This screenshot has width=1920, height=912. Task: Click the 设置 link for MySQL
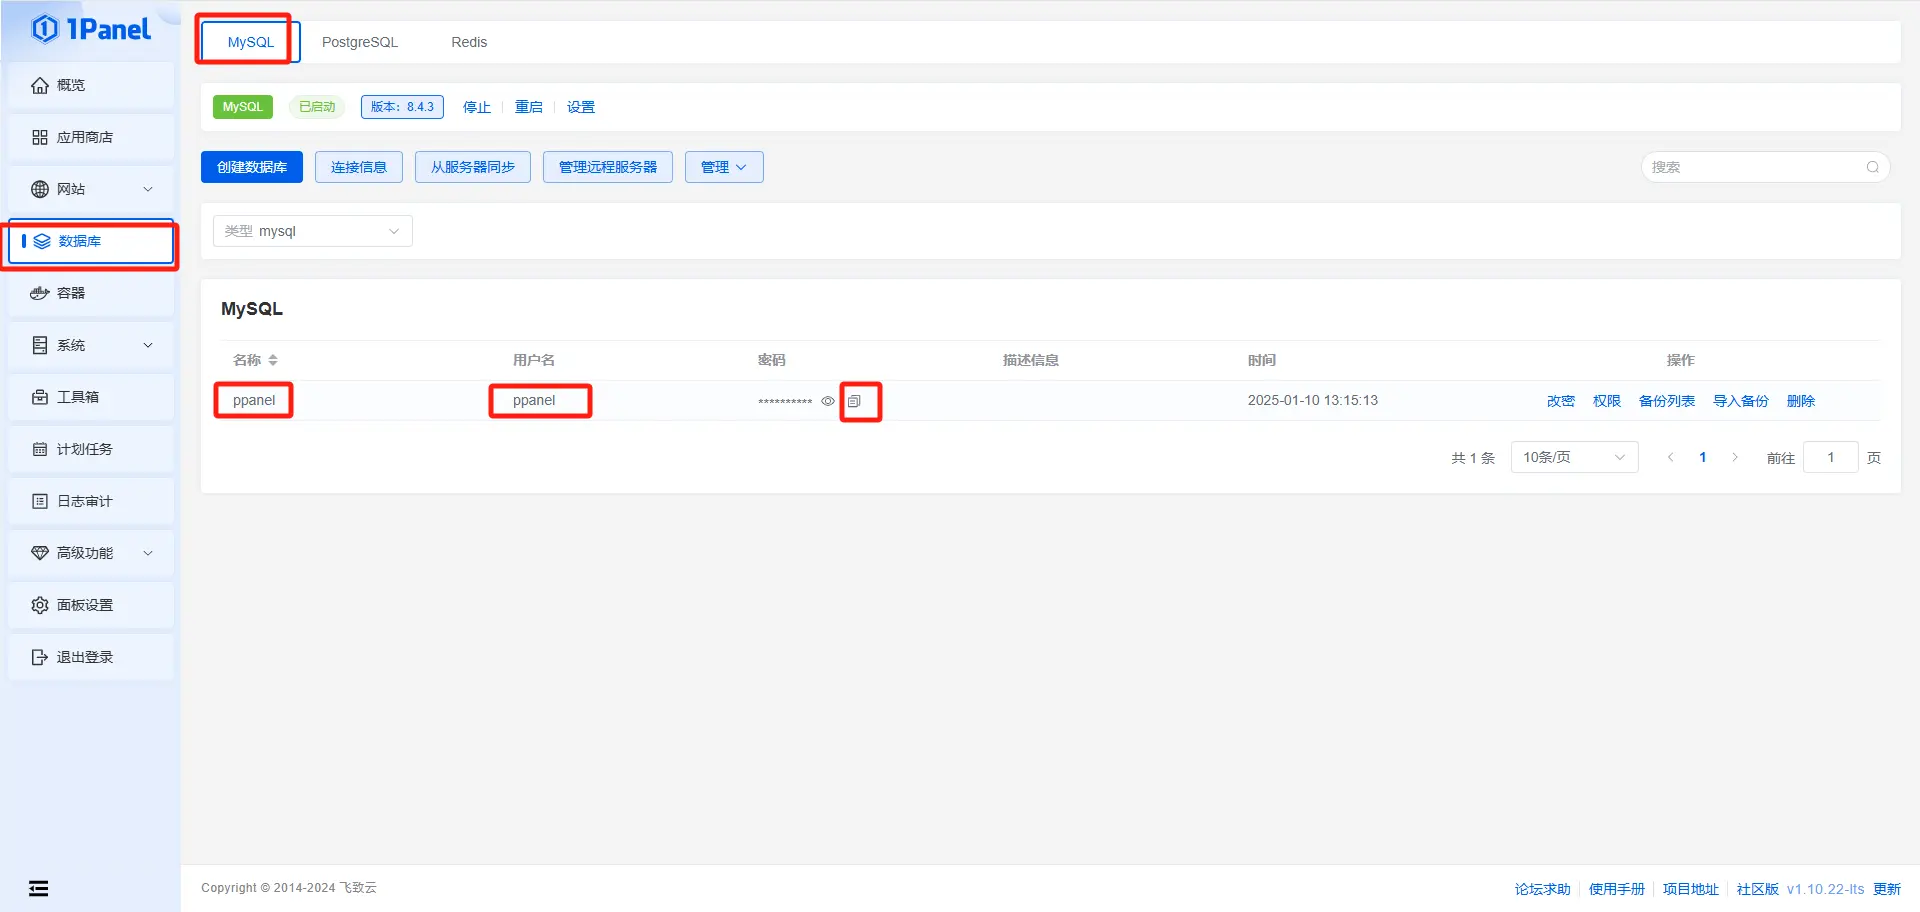581,107
